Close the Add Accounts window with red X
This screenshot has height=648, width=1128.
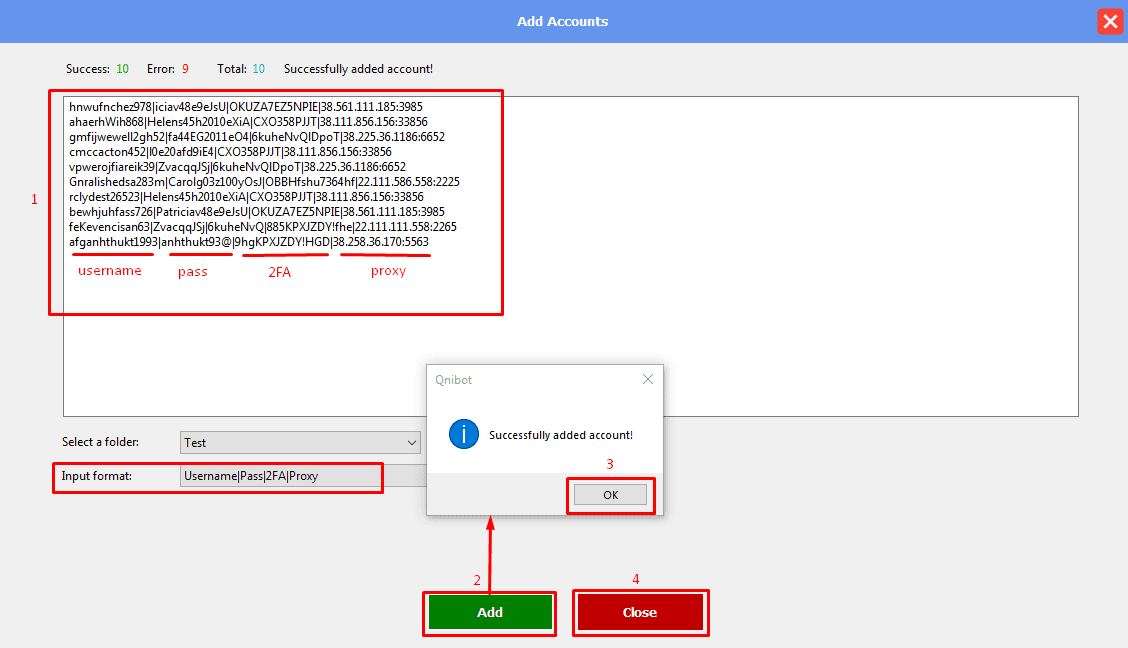[1108, 21]
